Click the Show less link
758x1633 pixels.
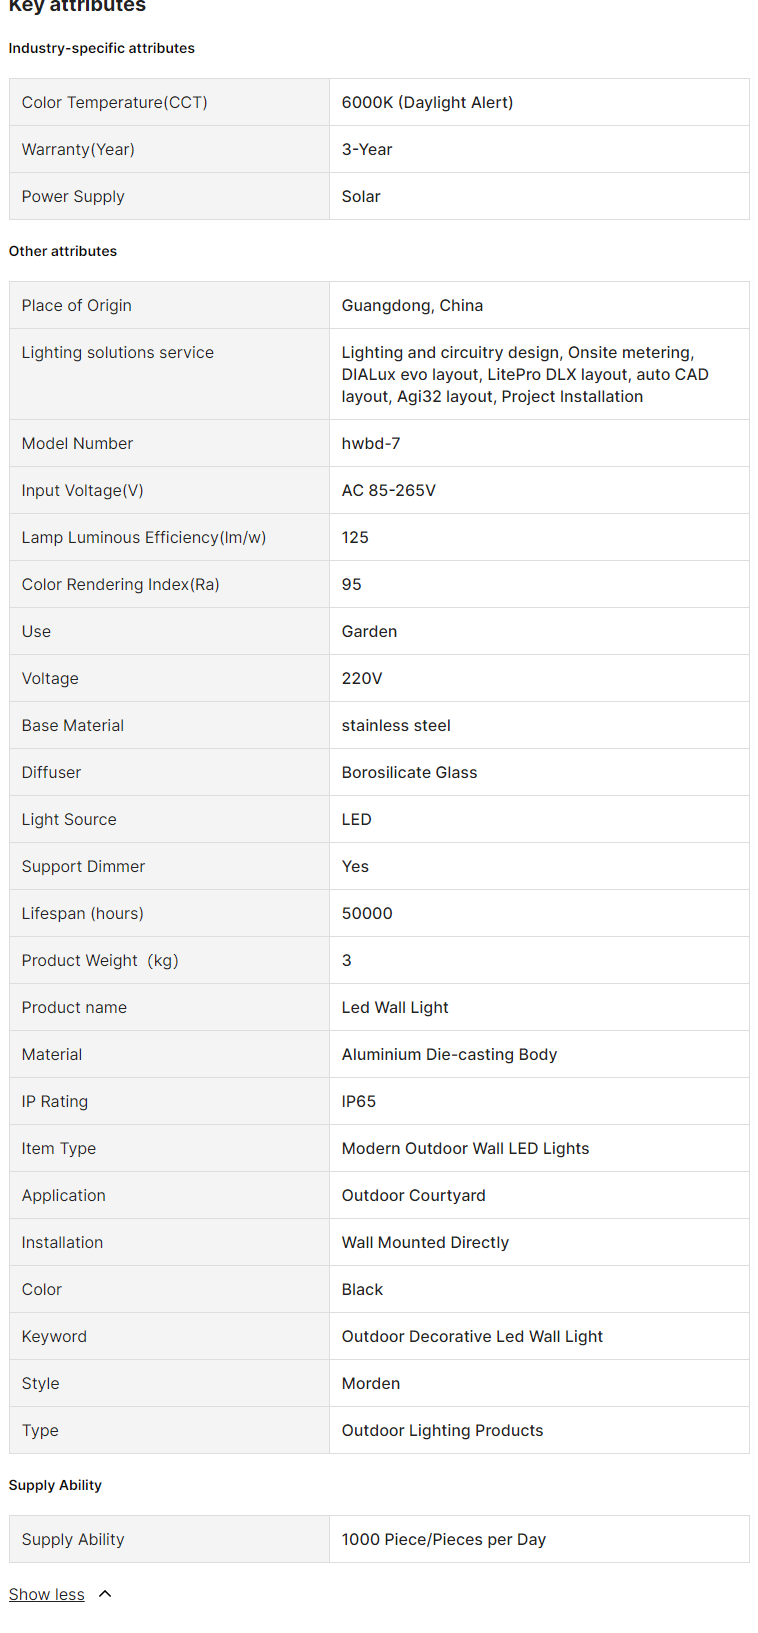(47, 1594)
